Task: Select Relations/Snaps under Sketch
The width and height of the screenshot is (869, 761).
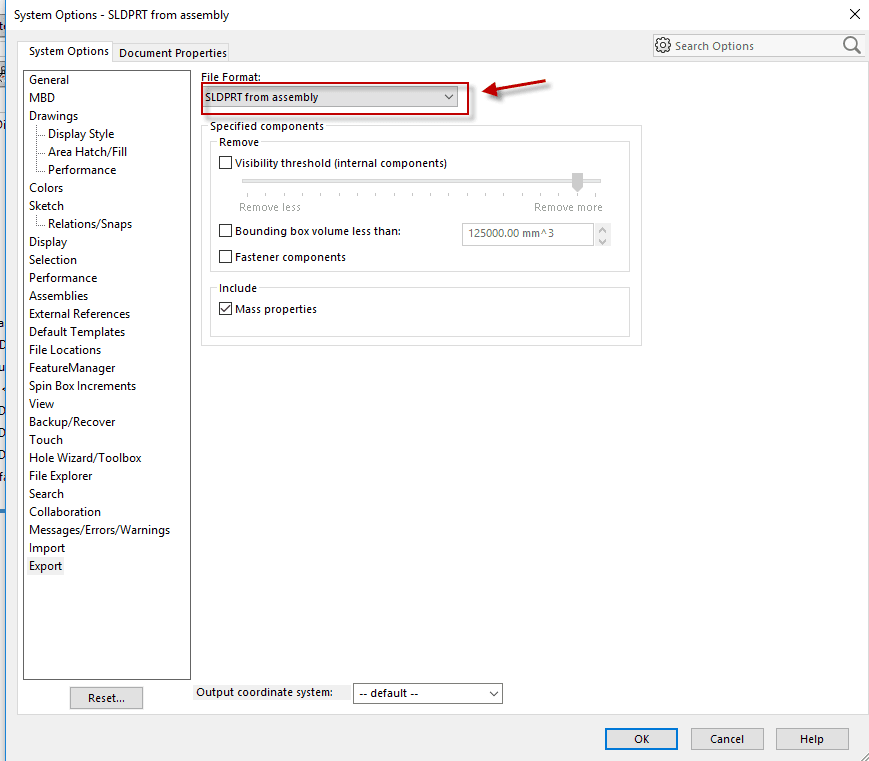Action: pyautogui.click(x=90, y=224)
